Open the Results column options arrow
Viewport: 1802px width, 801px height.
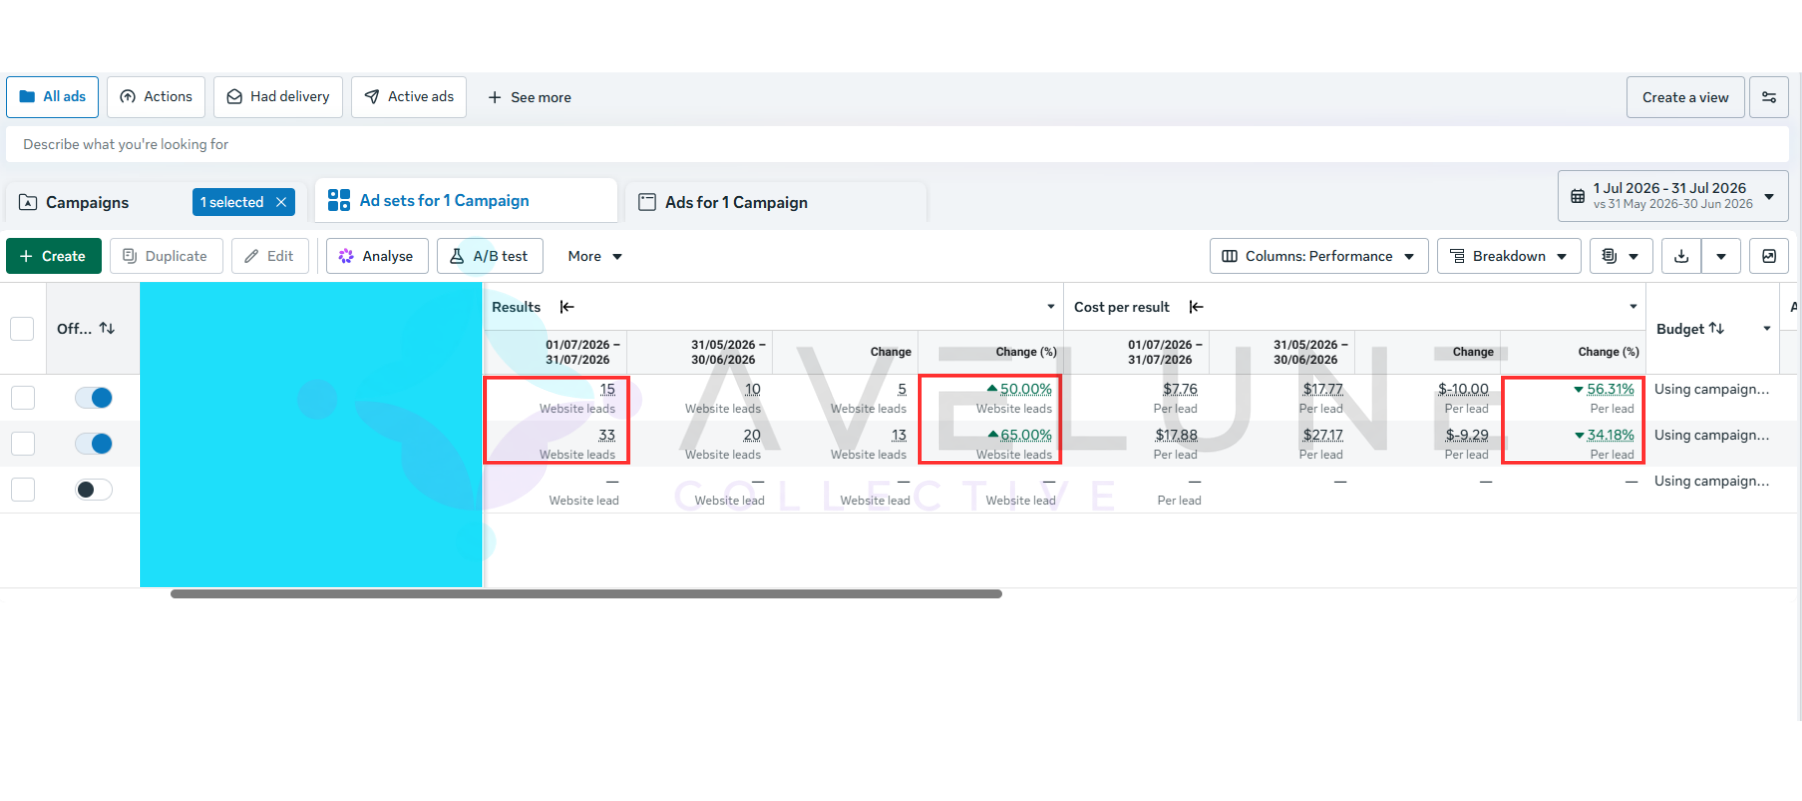1051,307
